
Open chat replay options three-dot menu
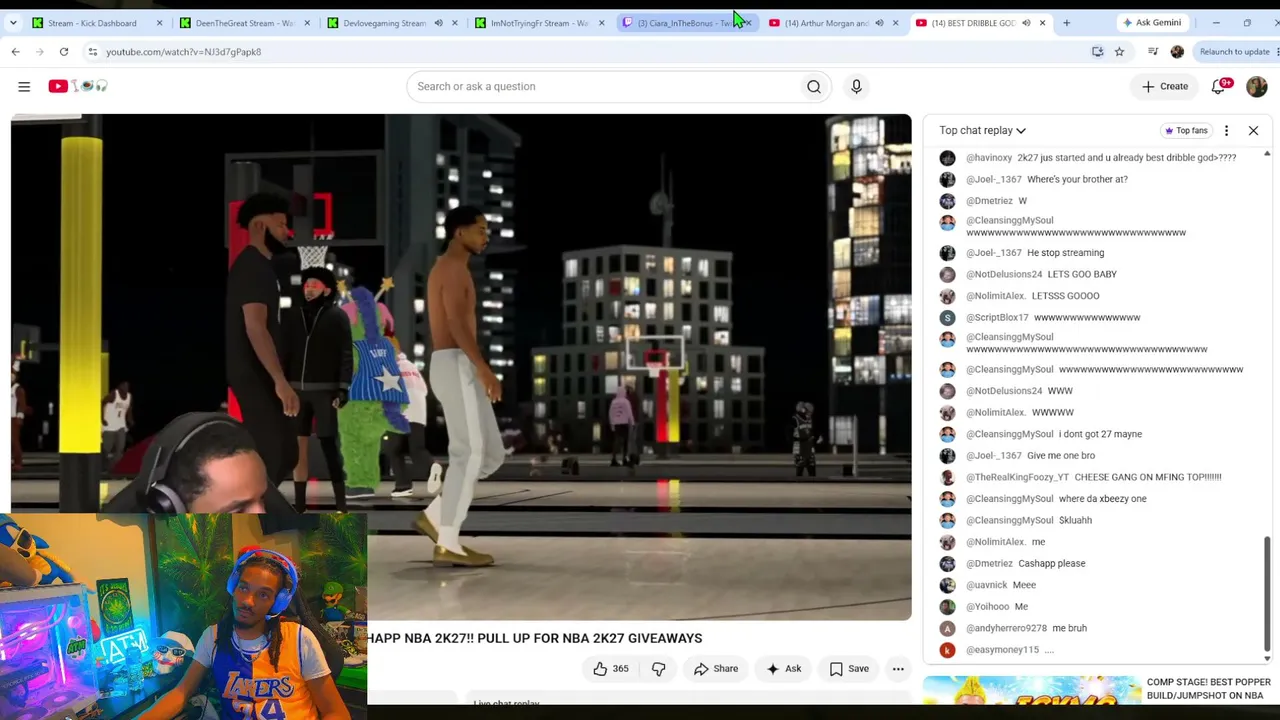pyautogui.click(x=1226, y=130)
